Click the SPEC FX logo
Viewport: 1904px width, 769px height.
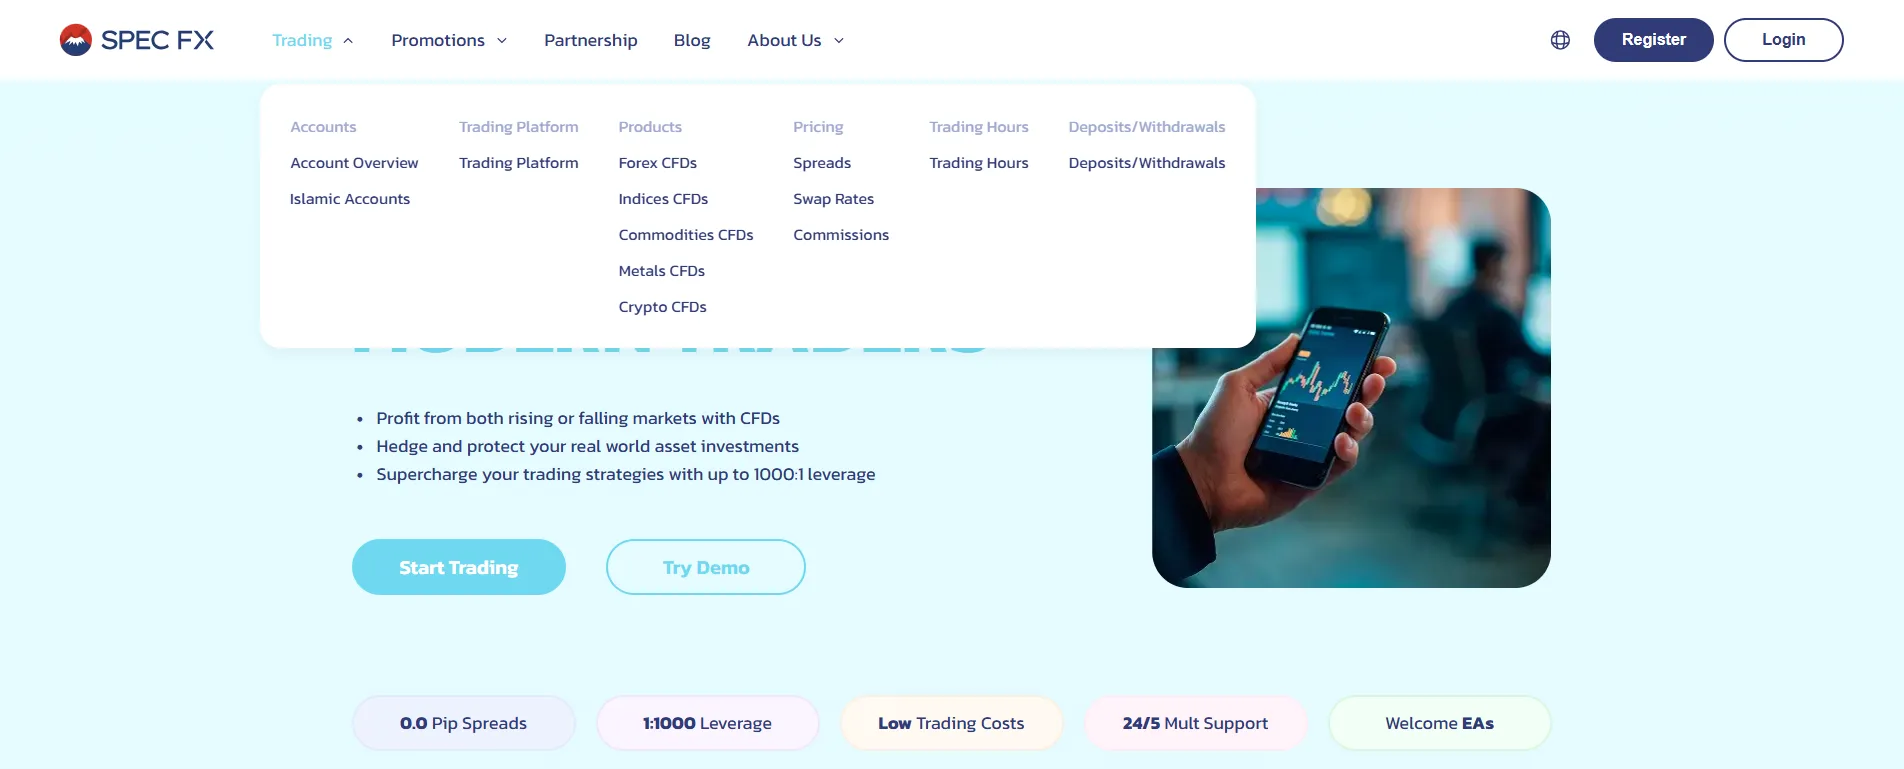(137, 40)
